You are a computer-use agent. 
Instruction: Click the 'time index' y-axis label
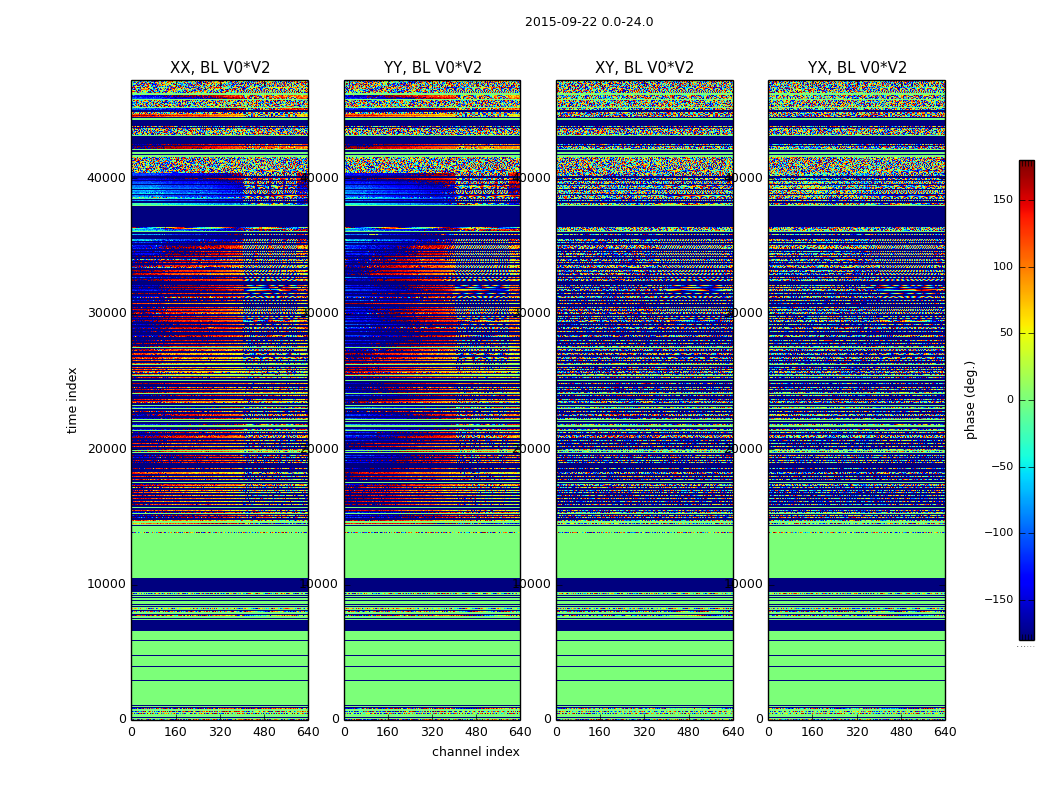point(72,400)
